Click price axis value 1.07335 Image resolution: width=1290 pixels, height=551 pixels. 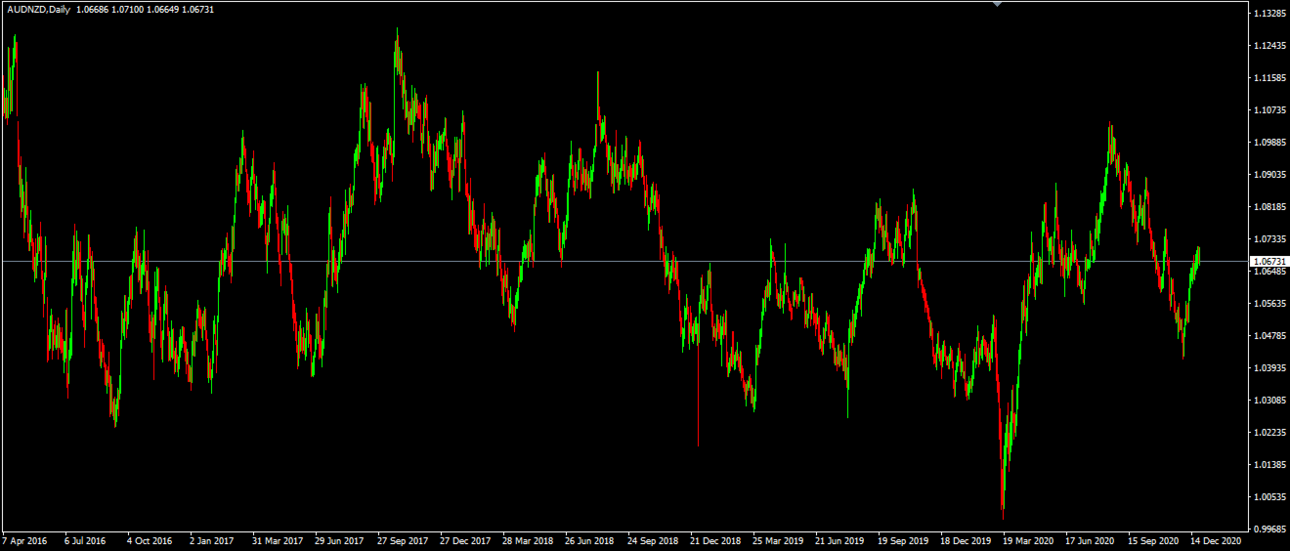click(x=1268, y=239)
